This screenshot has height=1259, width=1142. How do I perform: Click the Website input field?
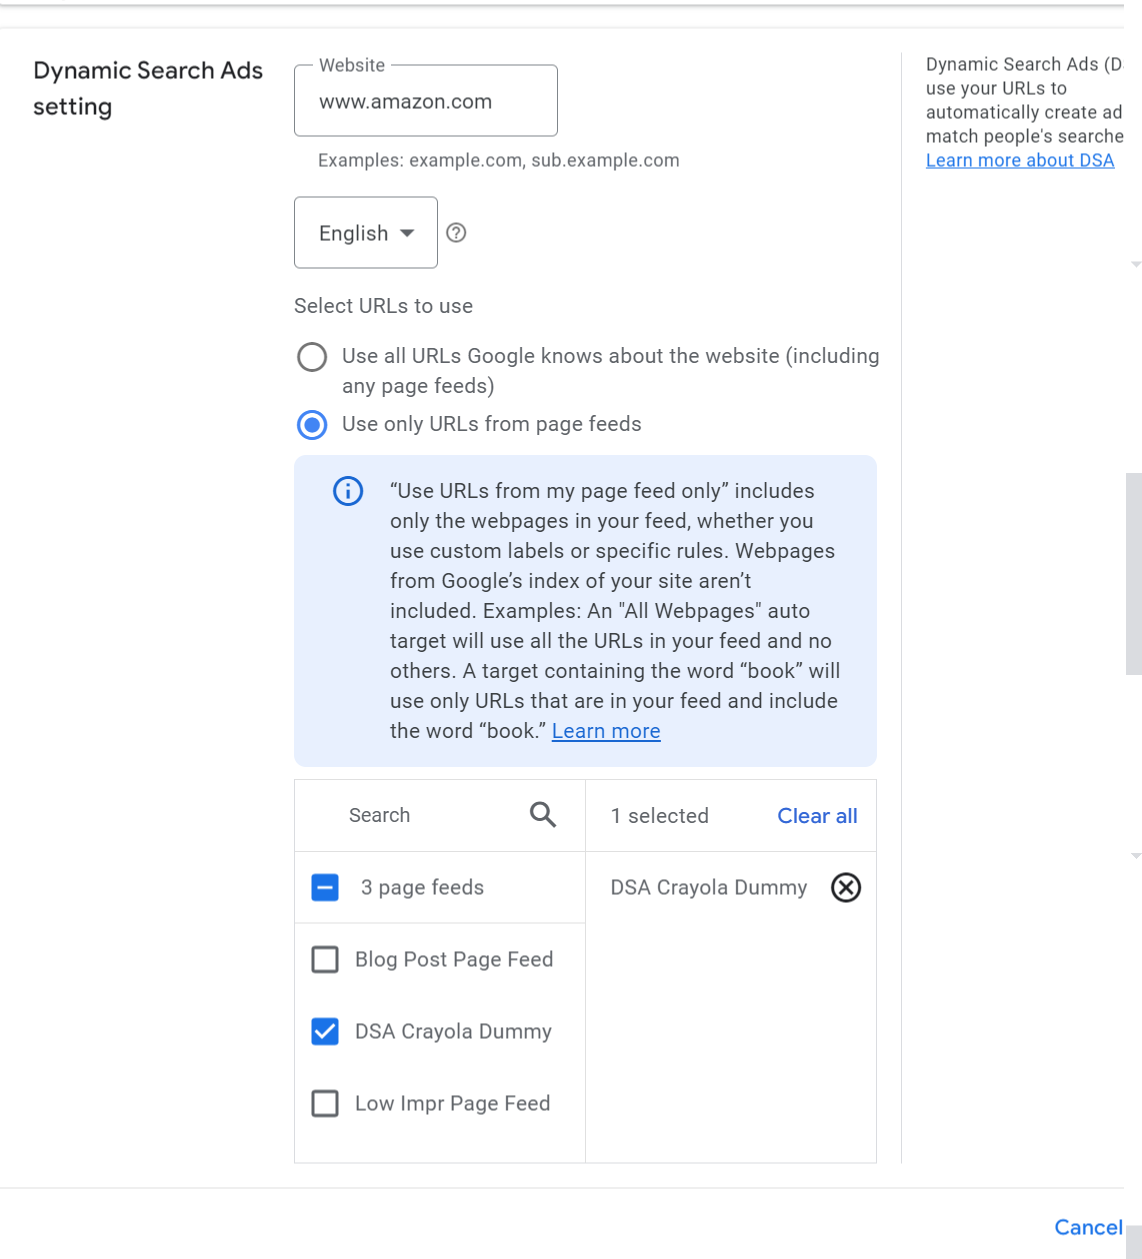point(426,101)
